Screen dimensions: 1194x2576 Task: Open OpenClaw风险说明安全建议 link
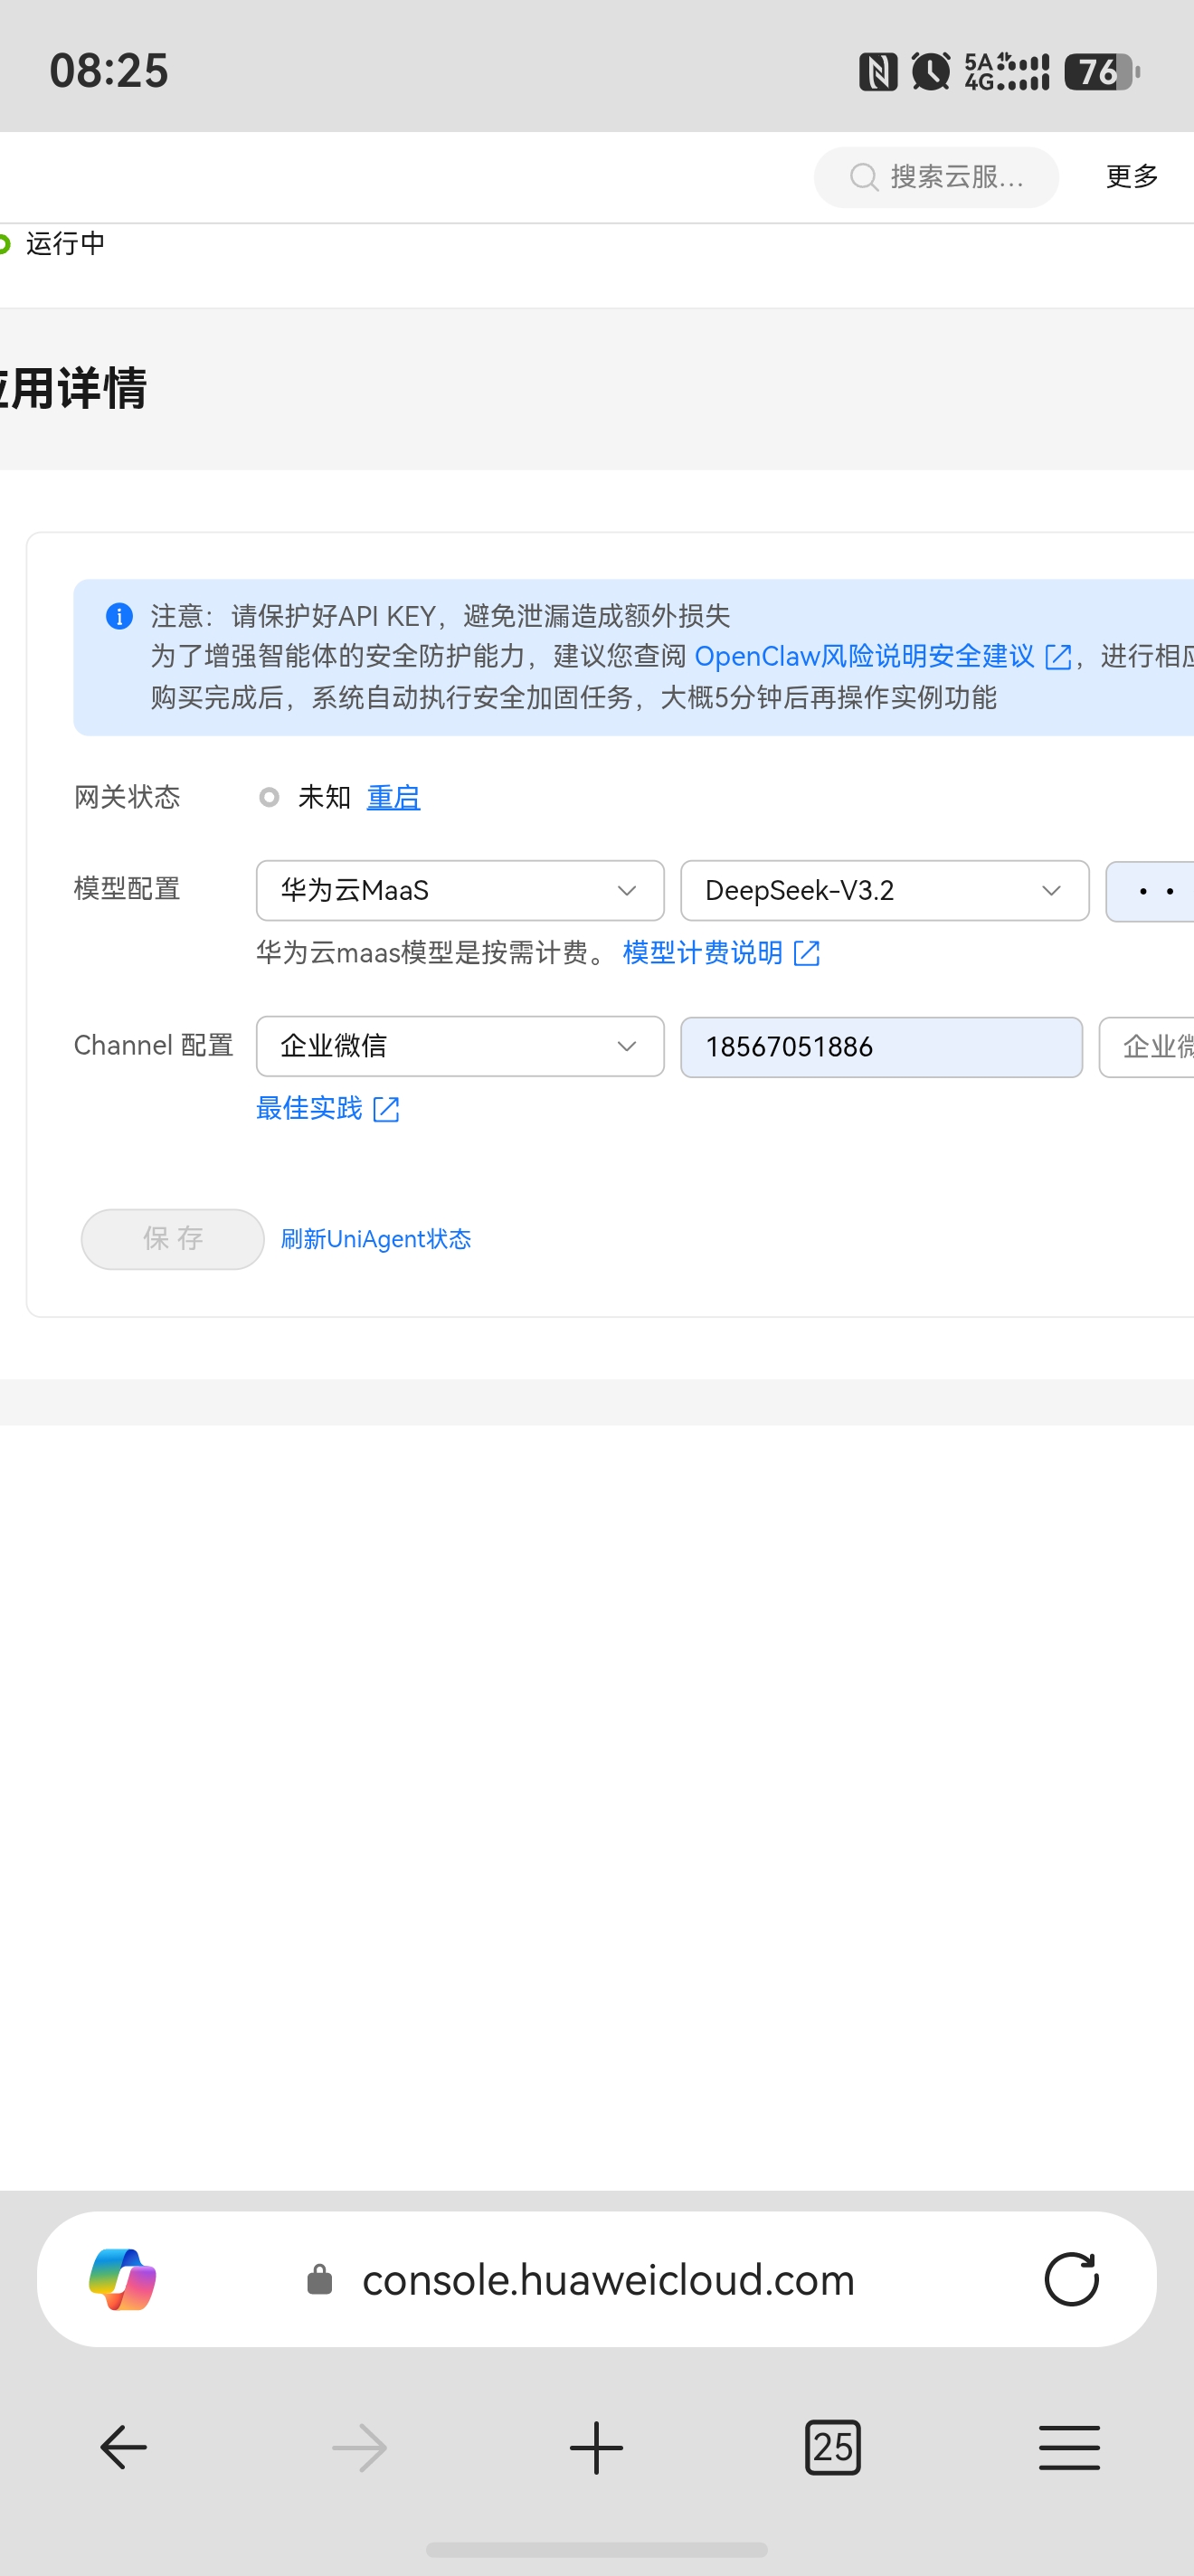pyautogui.click(x=864, y=656)
